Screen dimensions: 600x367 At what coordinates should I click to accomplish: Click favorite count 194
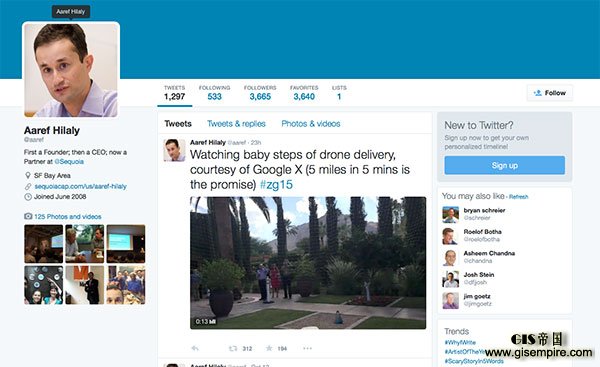coord(282,349)
